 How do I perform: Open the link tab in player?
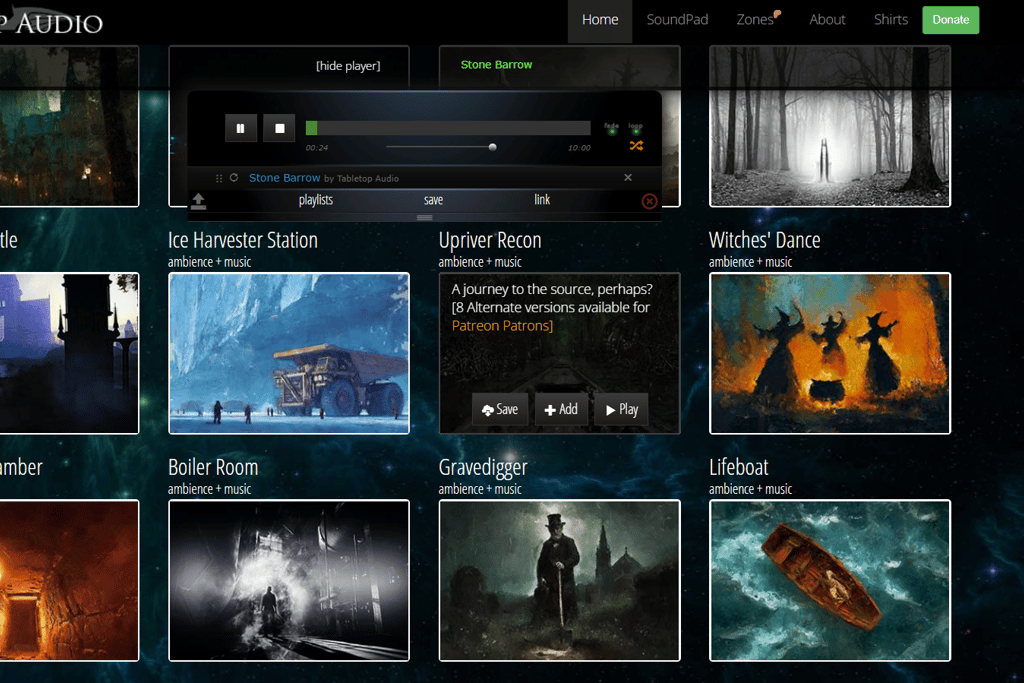(x=542, y=200)
